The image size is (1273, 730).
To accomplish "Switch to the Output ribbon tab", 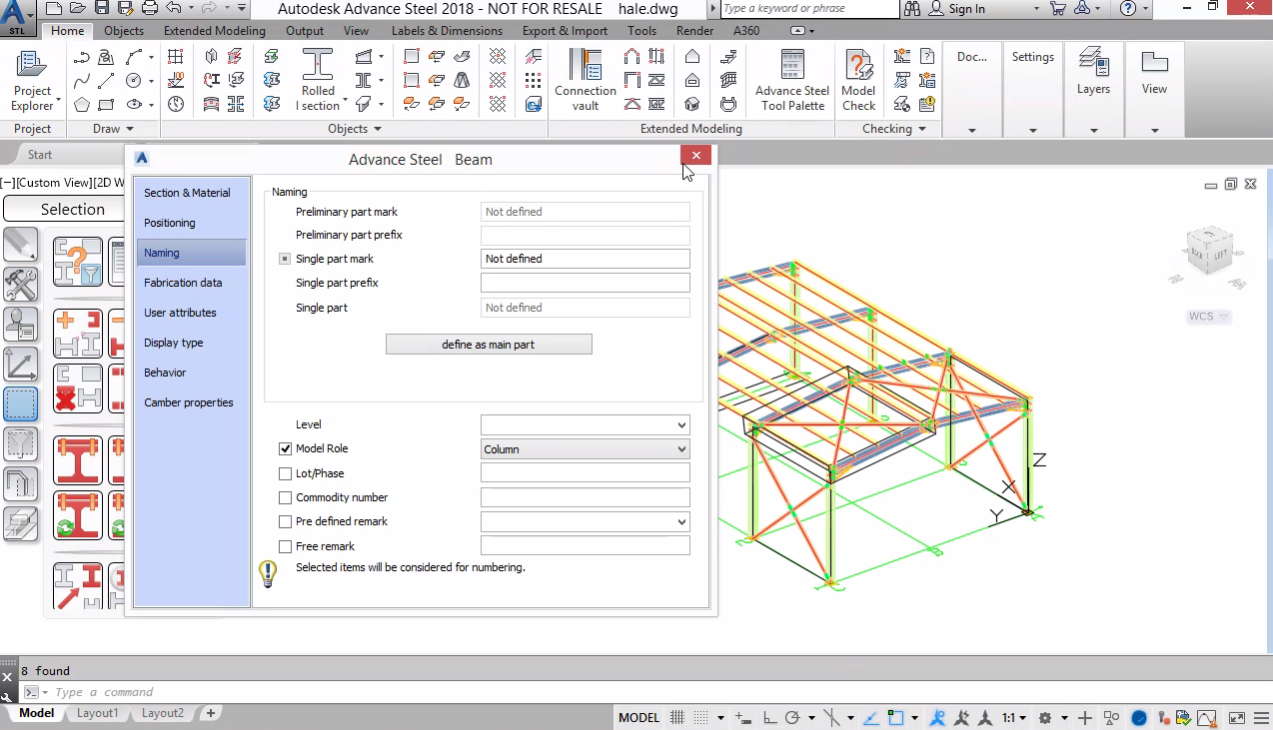I will (305, 31).
